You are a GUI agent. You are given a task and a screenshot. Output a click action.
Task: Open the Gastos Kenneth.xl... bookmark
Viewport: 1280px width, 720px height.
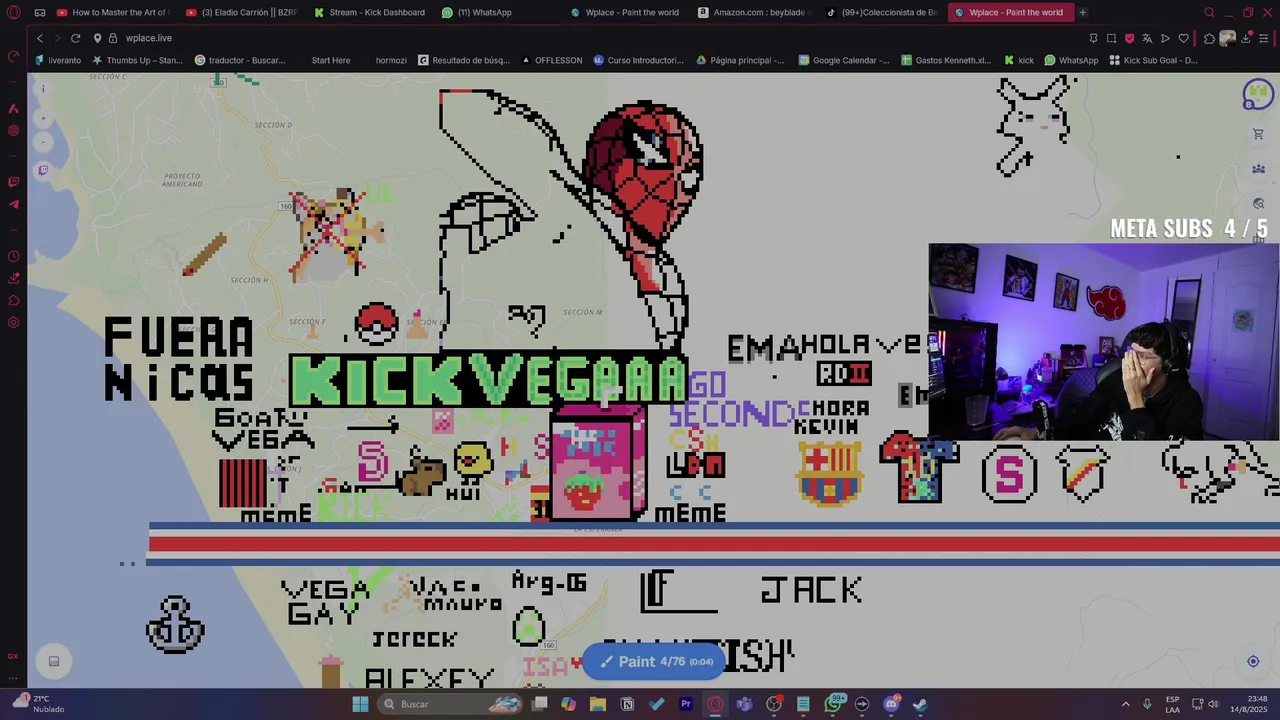click(x=946, y=60)
